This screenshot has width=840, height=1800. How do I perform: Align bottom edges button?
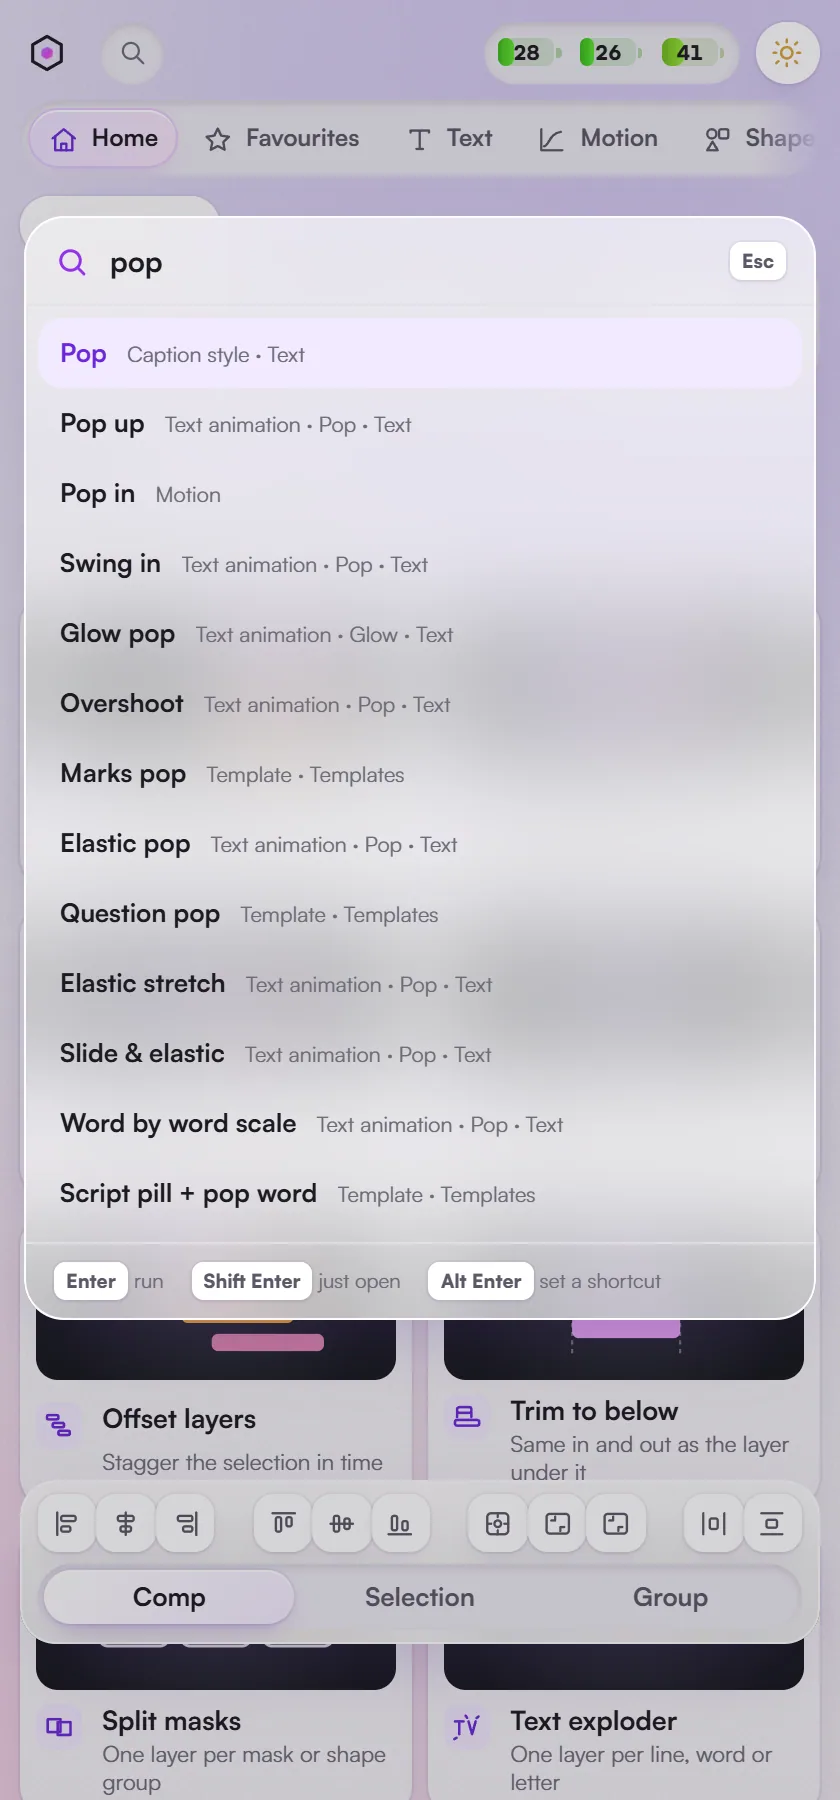399,1524
